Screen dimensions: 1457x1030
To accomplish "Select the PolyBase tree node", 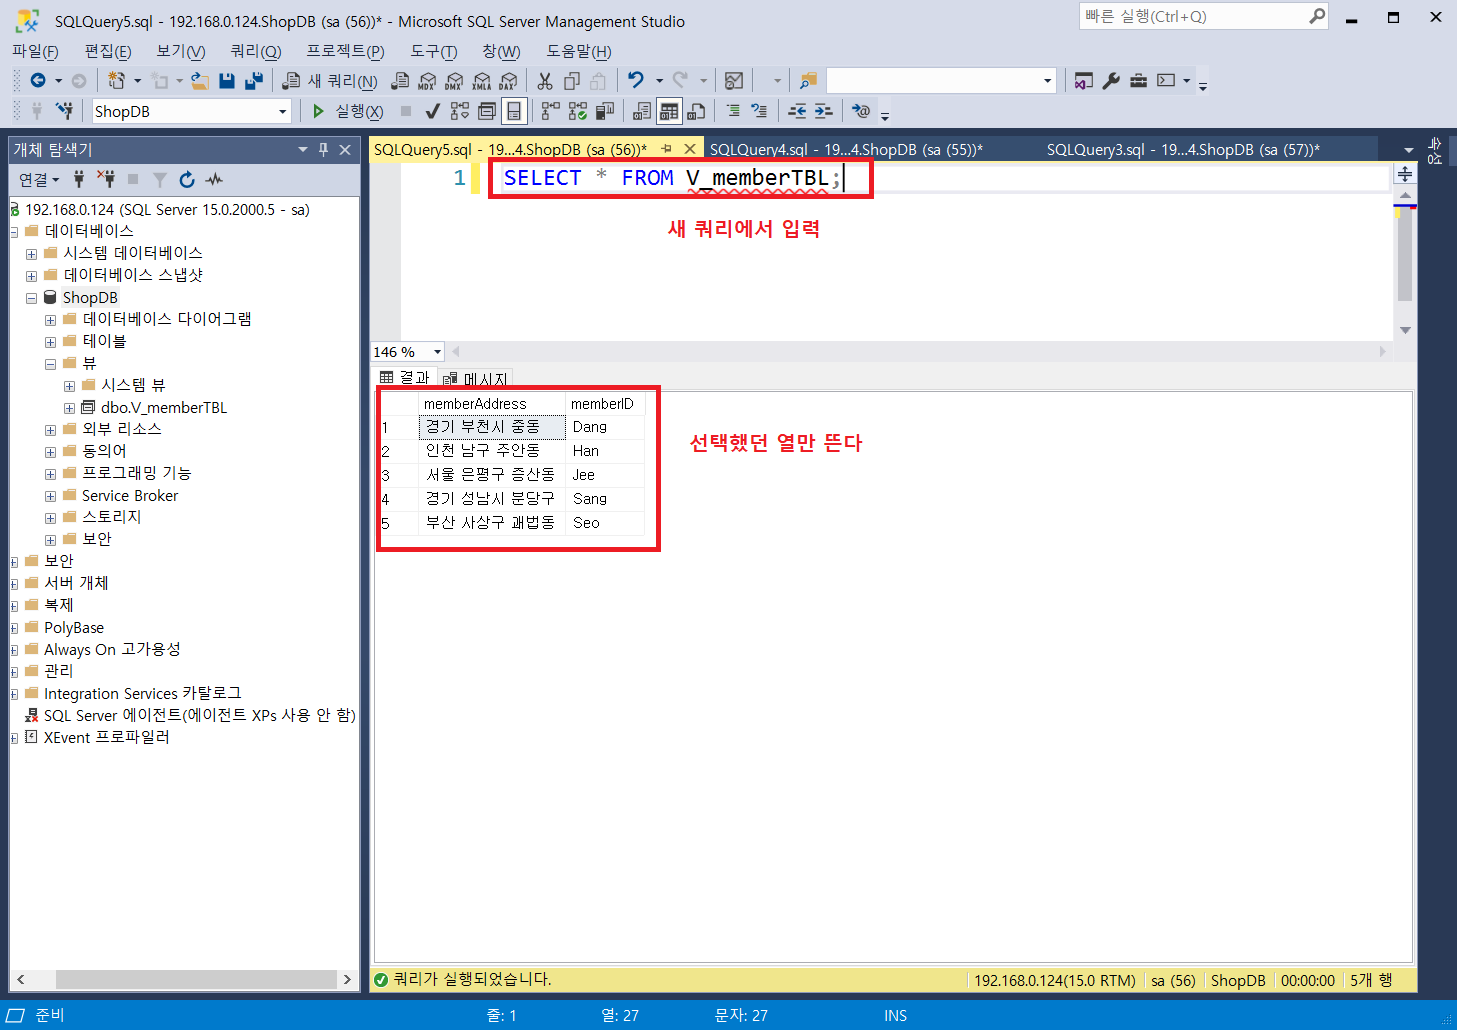I will pyautogui.click(x=74, y=628).
